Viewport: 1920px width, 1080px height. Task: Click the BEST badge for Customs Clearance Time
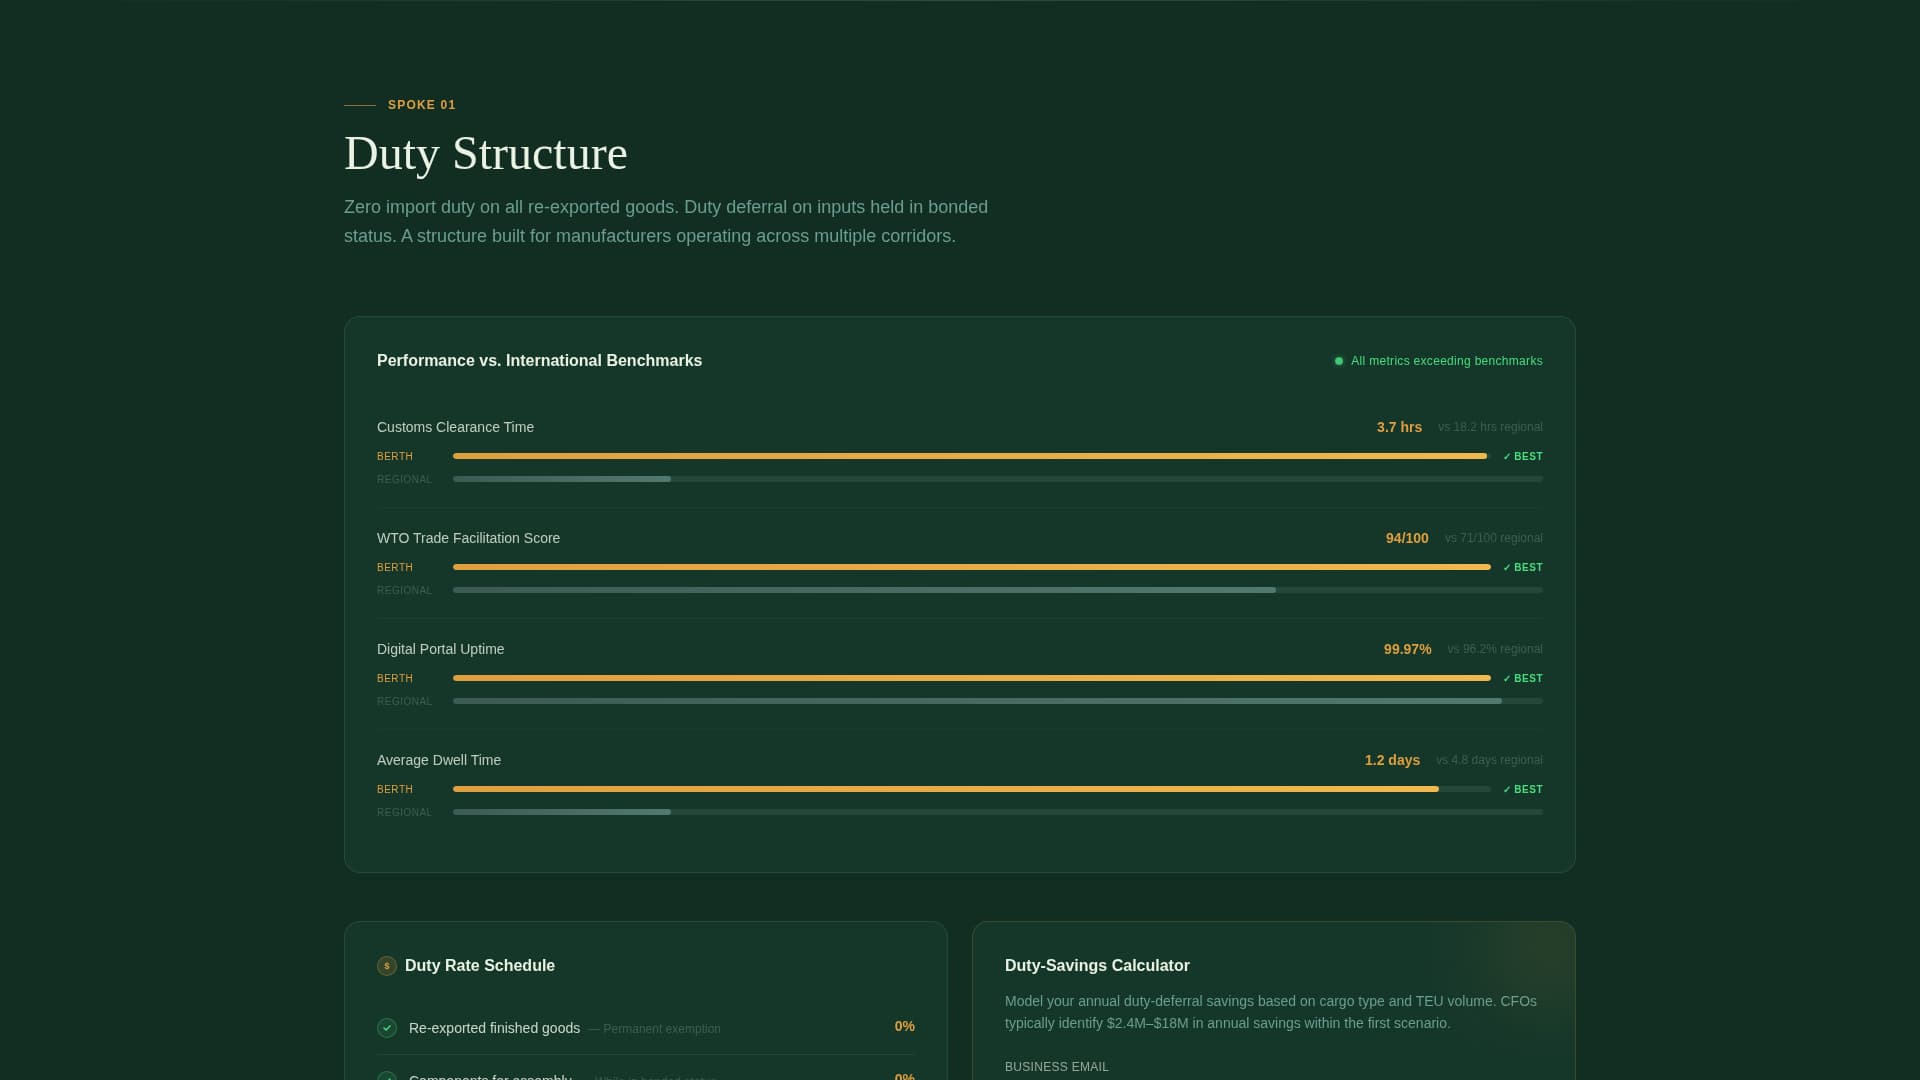pos(1523,456)
